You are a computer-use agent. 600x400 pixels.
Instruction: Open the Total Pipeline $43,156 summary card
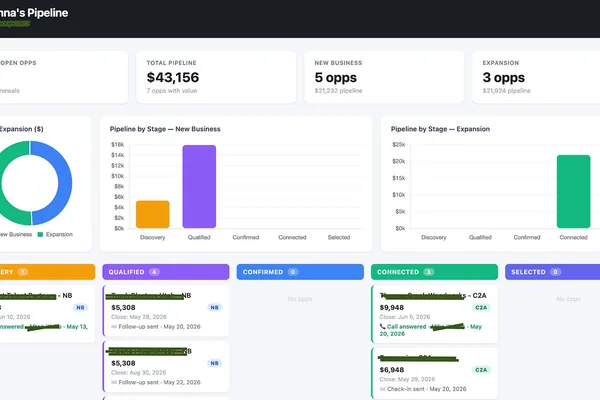coord(216,77)
